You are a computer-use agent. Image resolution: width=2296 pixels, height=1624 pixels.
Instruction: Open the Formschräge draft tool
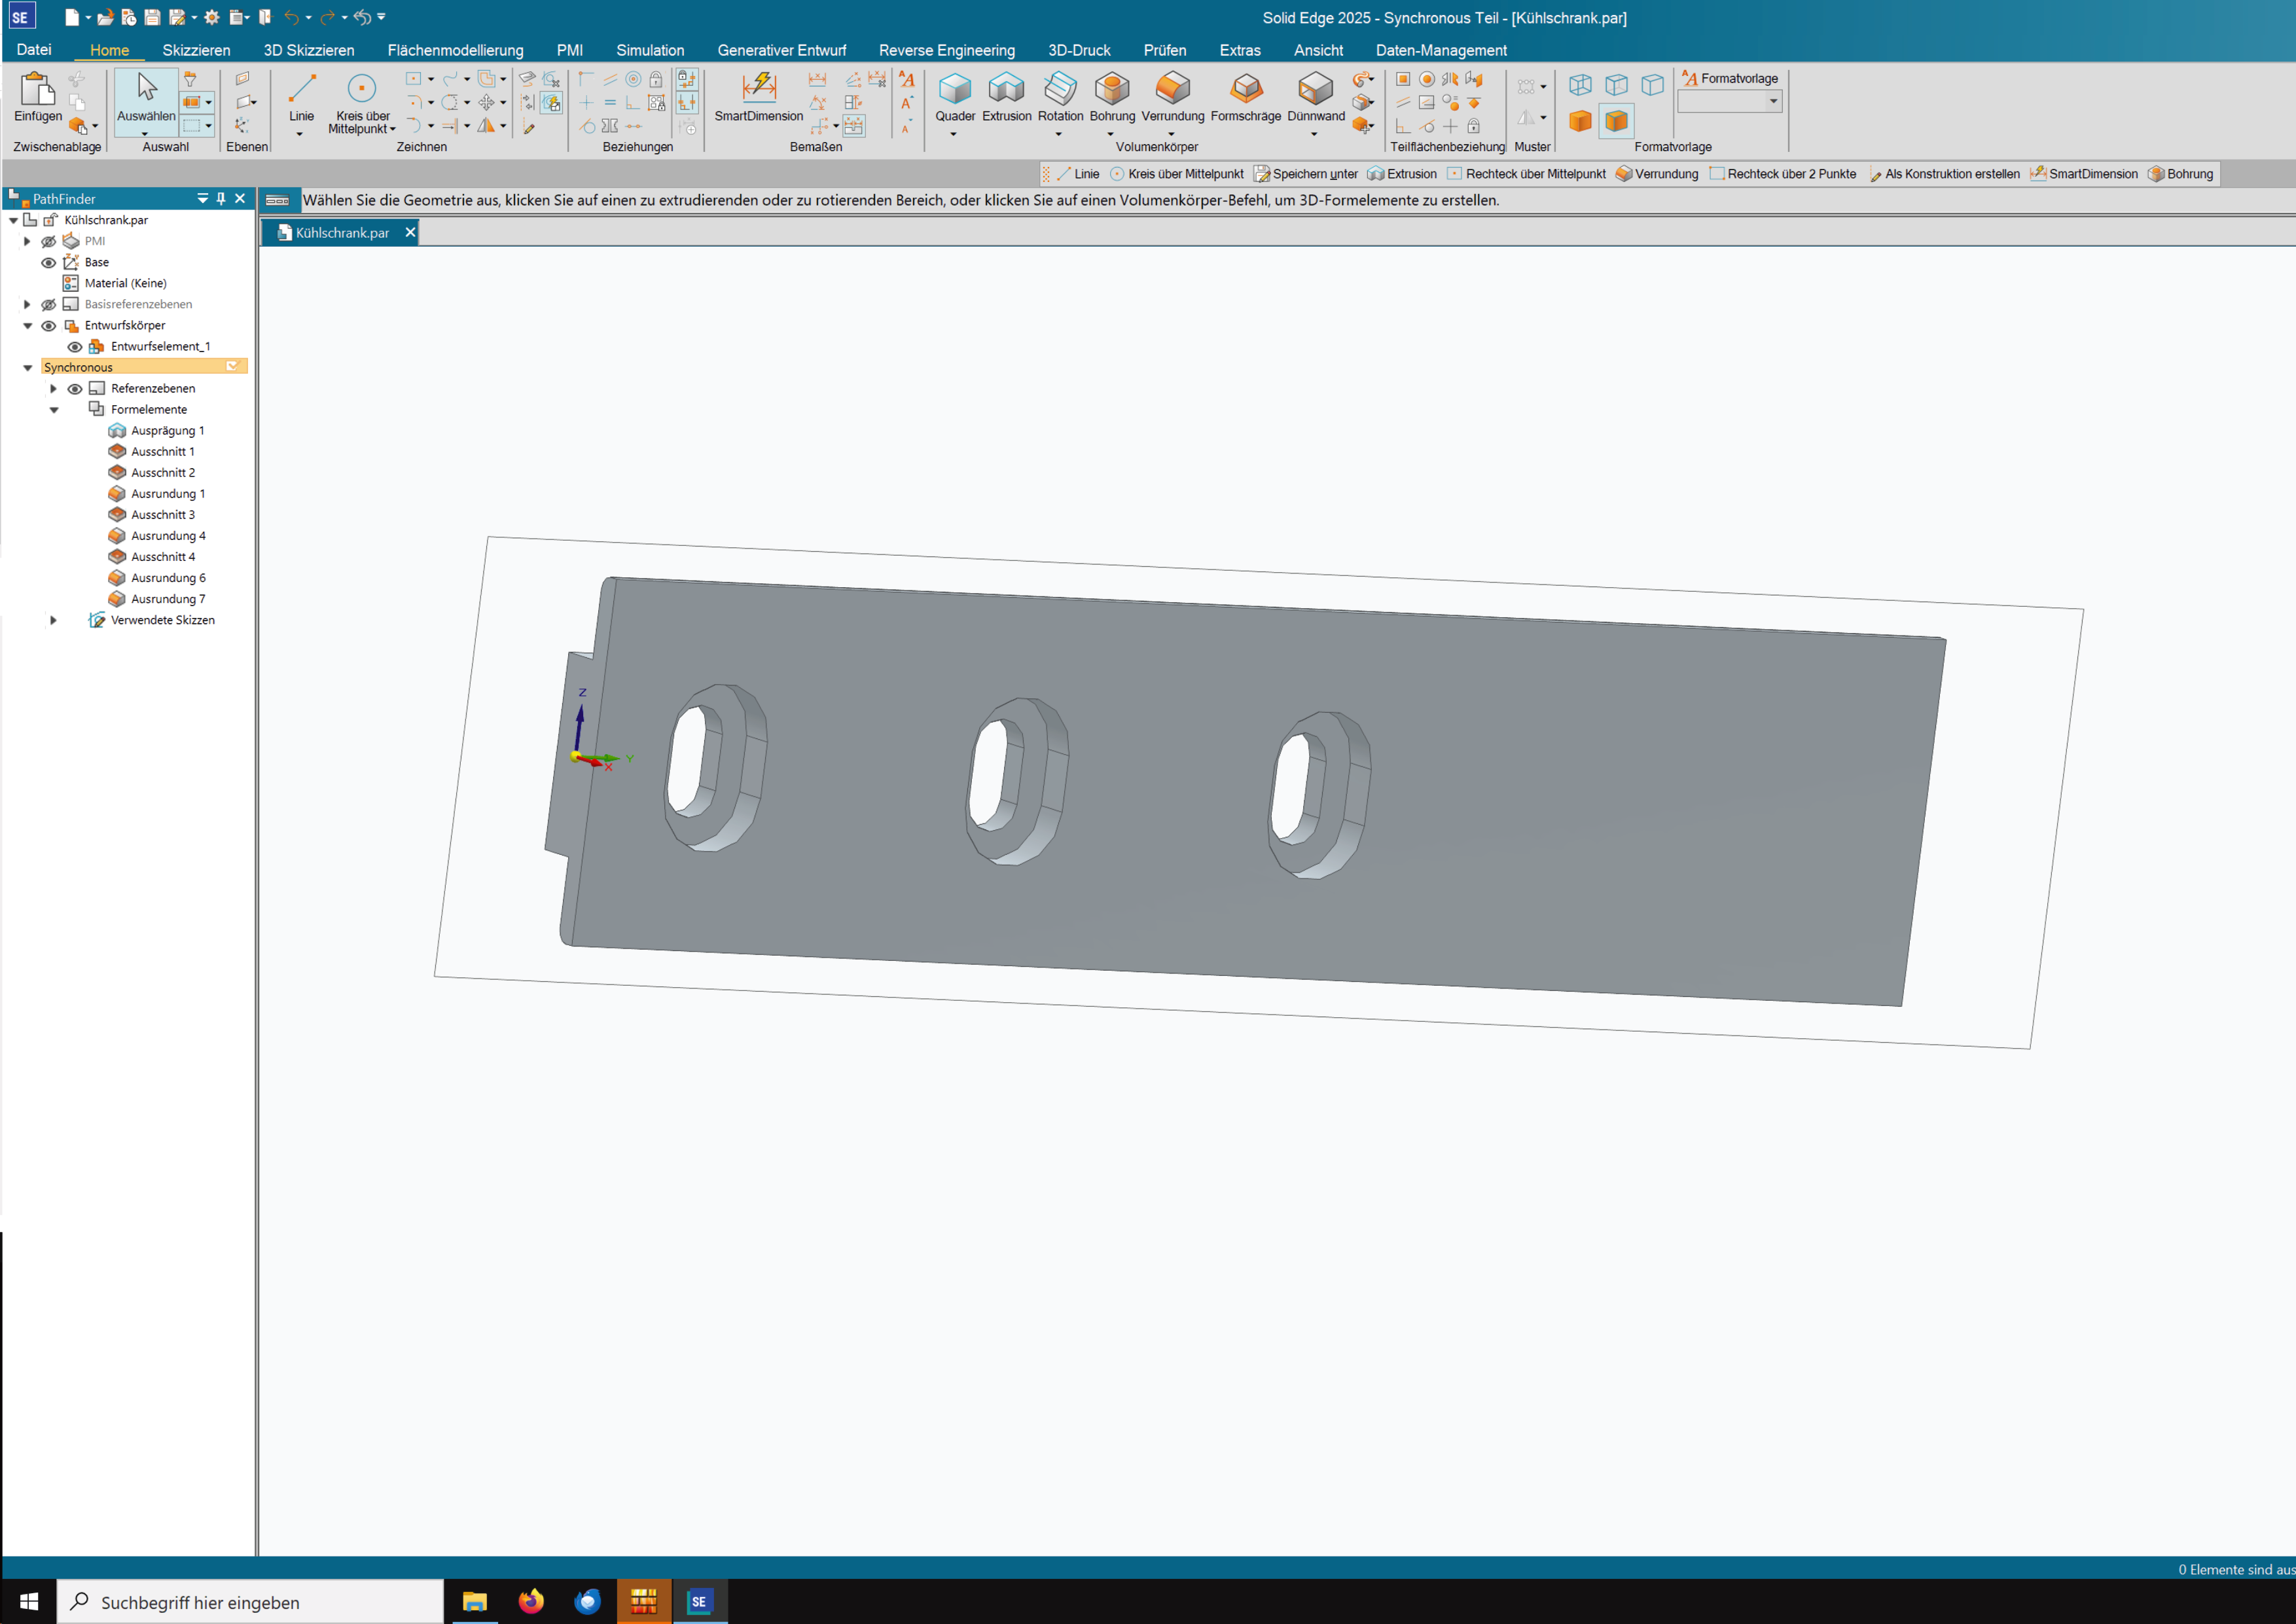click(1245, 97)
